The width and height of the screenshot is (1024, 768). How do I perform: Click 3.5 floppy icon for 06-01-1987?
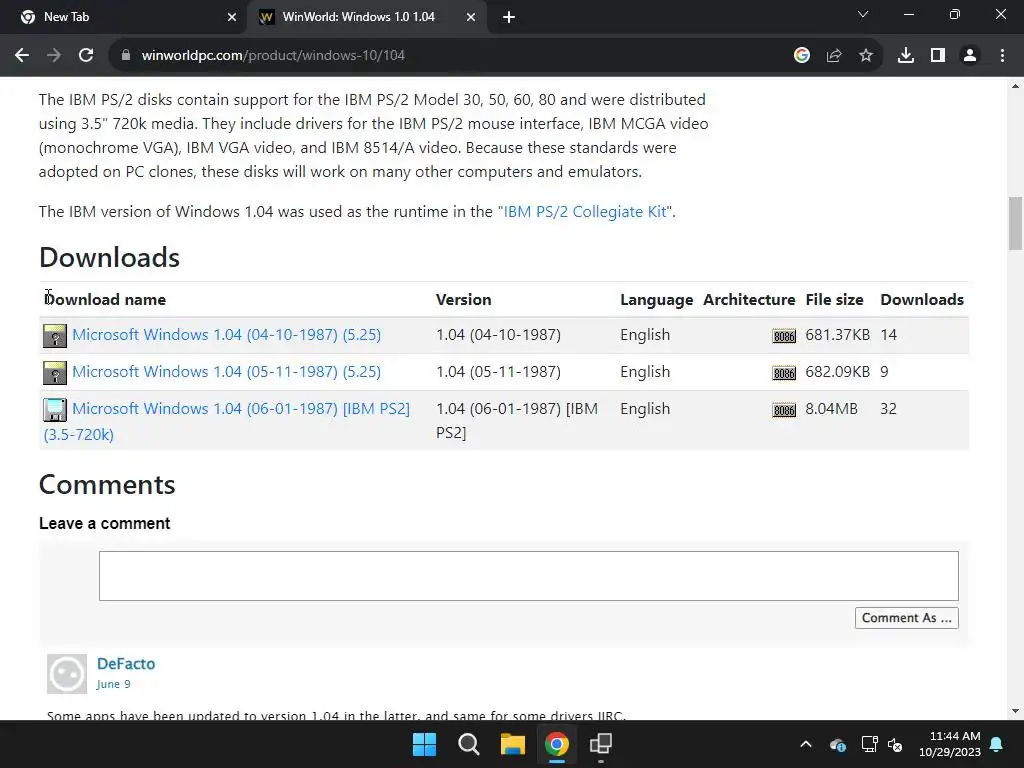(55, 410)
